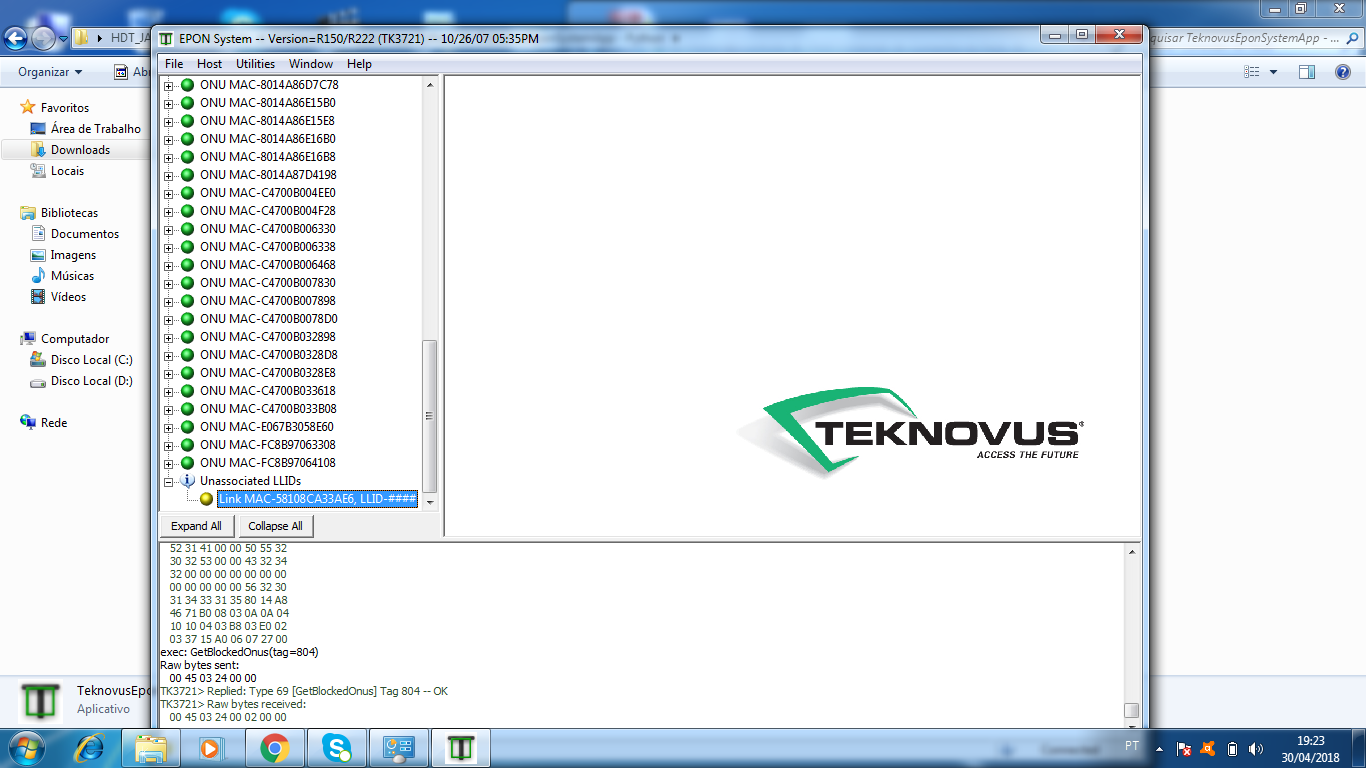Click the green status icon of ONU MAC-FC8B97063308
Image resolution: width=1366 pixels, height=768 pixels.
[187, 445]
